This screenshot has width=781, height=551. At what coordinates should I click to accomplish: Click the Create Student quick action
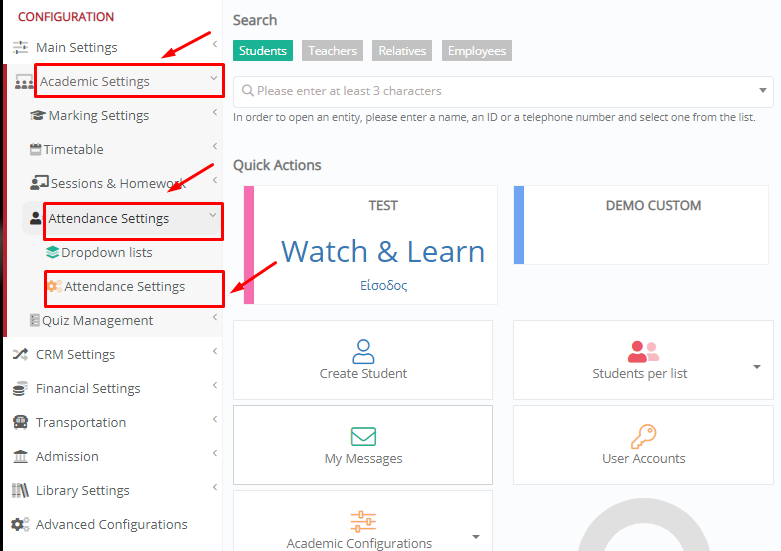click(363, 360)
